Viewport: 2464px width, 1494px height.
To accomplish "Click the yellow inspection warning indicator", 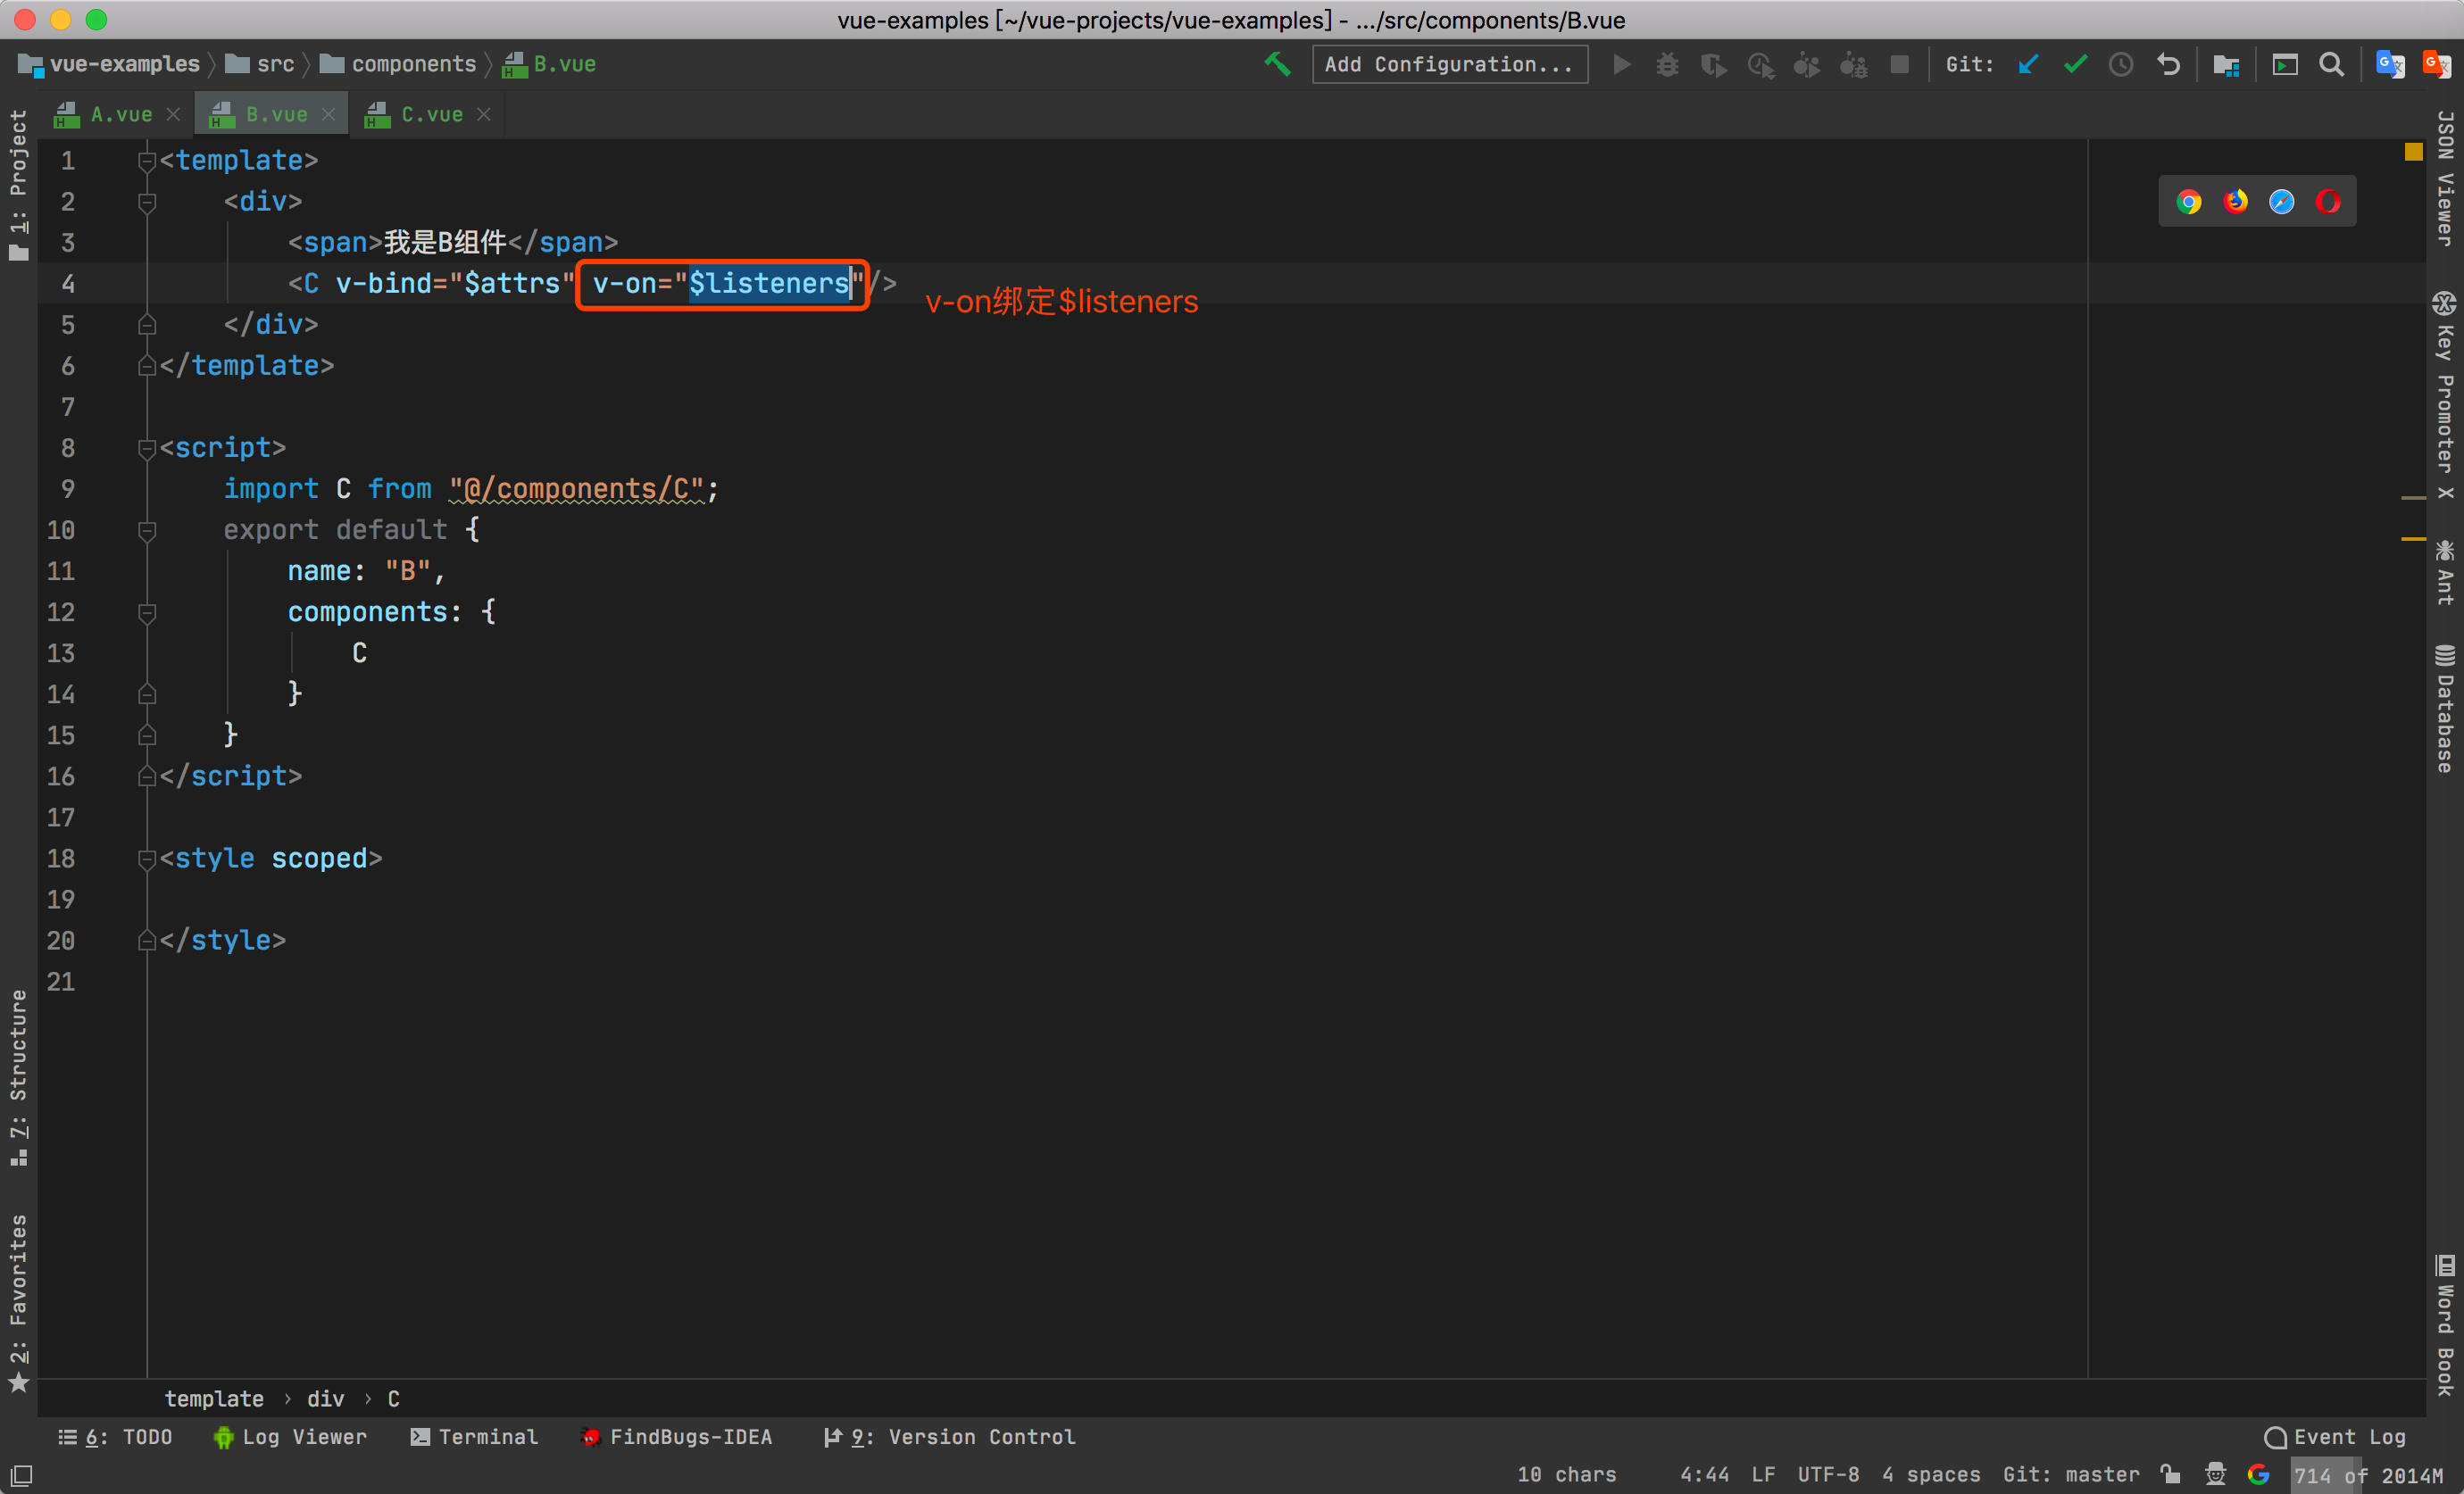I will [2414, 152].
